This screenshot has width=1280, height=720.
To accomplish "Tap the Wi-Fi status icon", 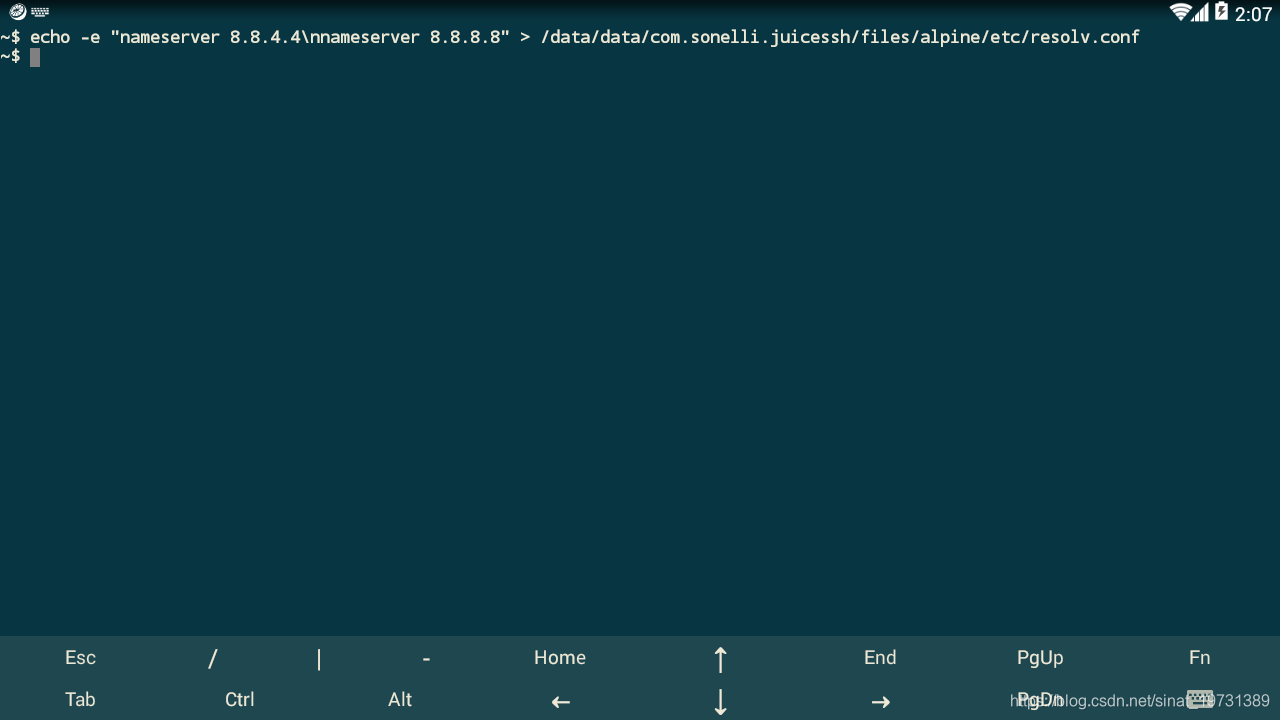I will 1180,12.
